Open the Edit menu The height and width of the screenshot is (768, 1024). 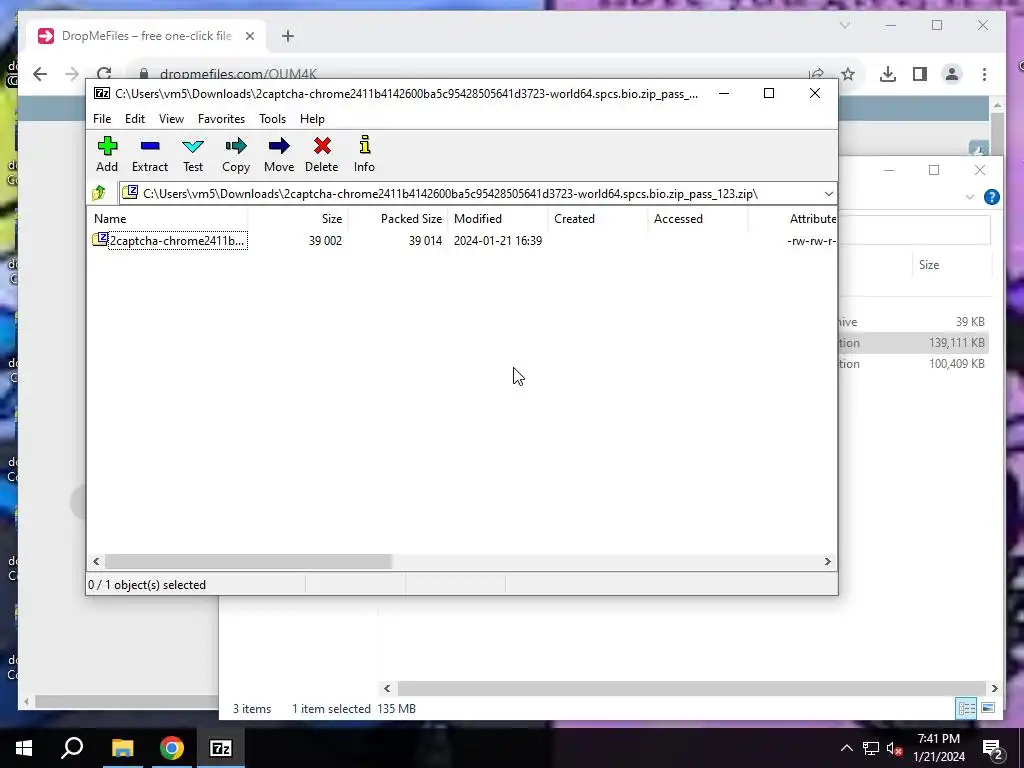(x=135, y=119)
